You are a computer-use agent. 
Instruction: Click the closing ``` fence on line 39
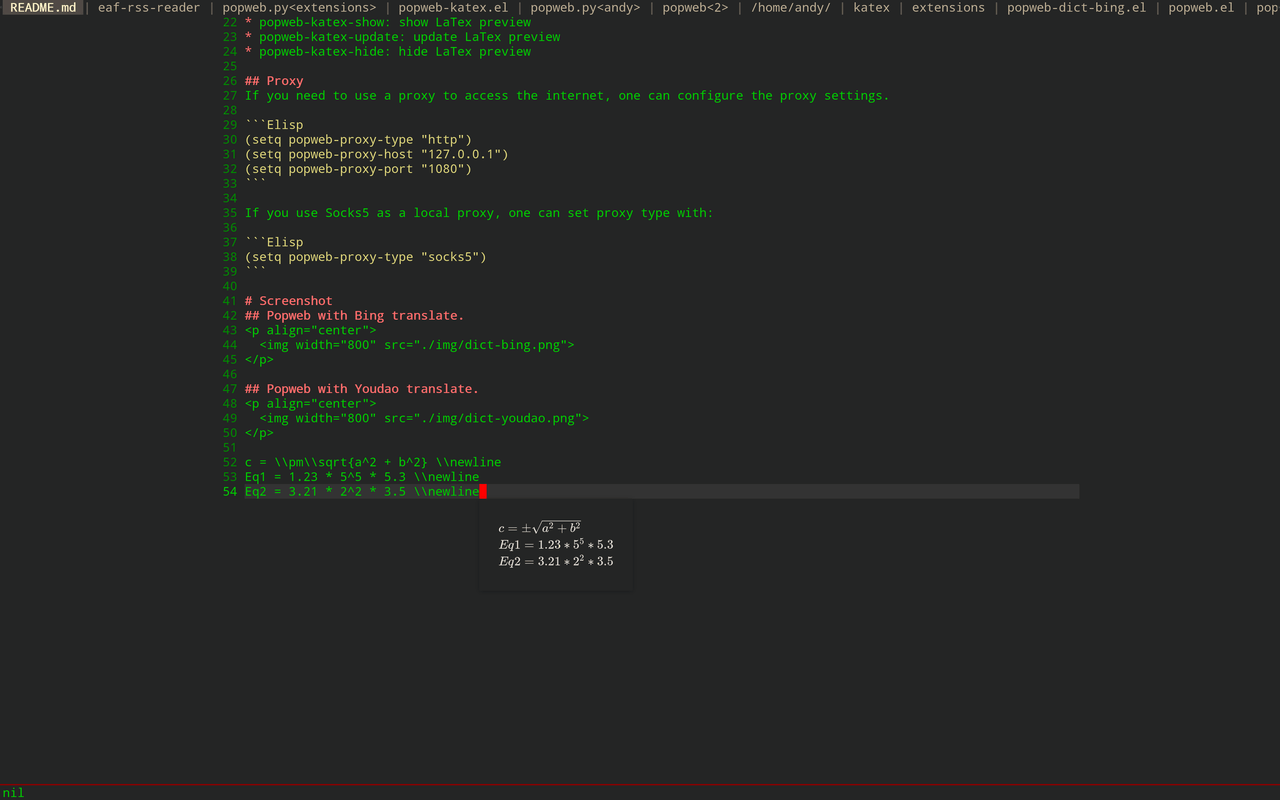coord(256,272)
